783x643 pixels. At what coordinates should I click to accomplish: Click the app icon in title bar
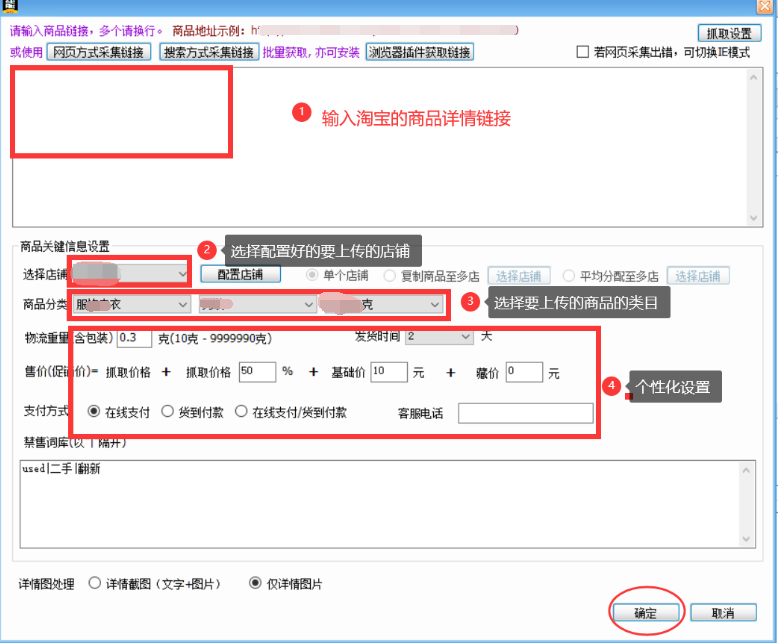coord(10,6)
